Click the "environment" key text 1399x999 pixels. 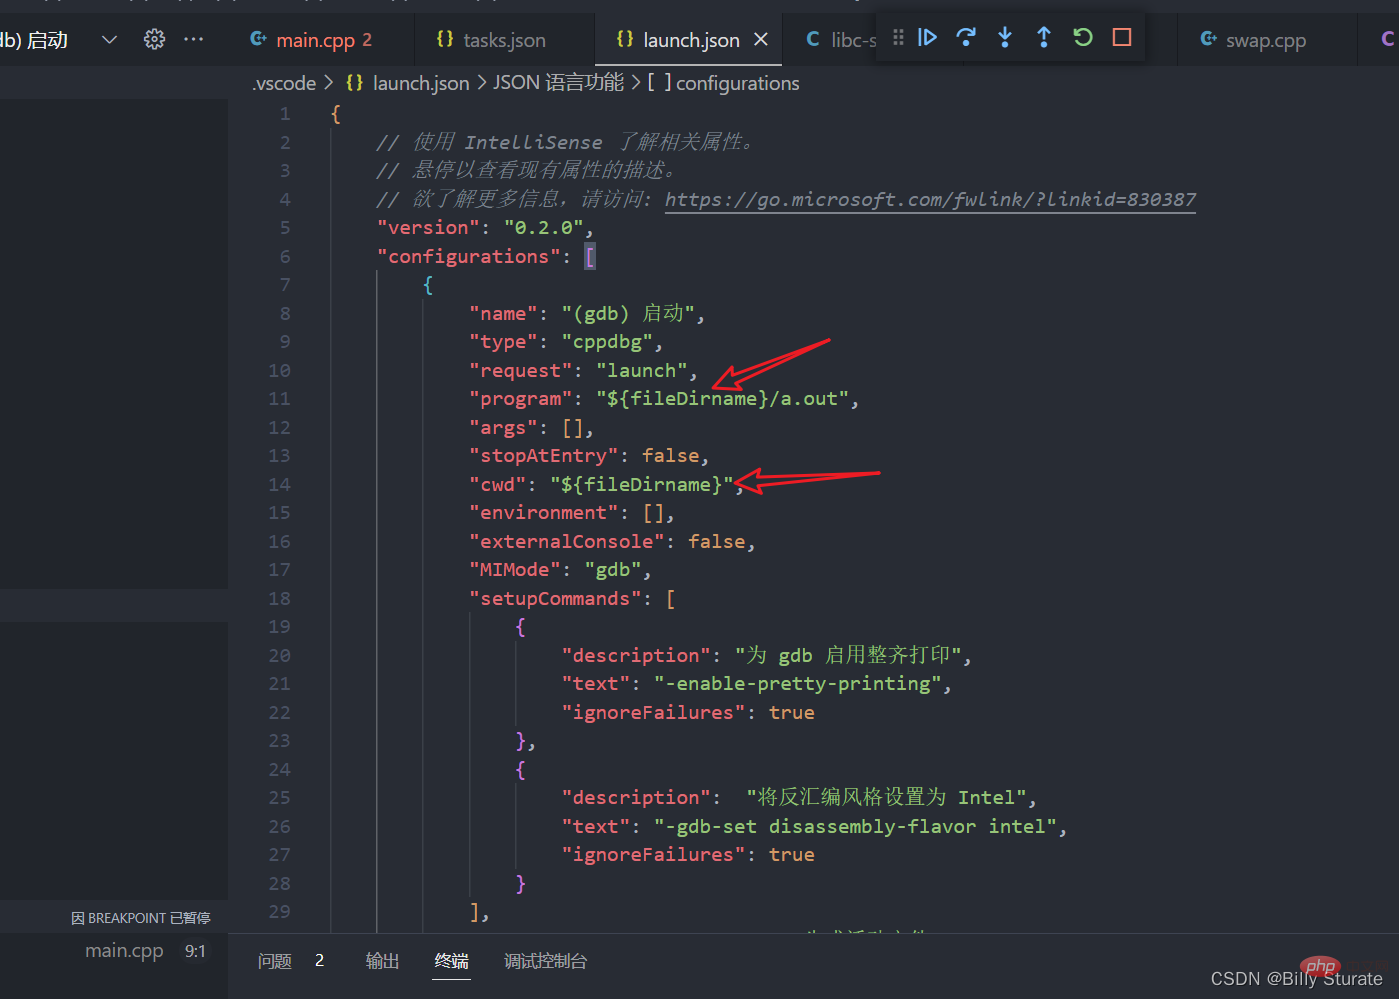pyautogui.click(x=544, y=512)
